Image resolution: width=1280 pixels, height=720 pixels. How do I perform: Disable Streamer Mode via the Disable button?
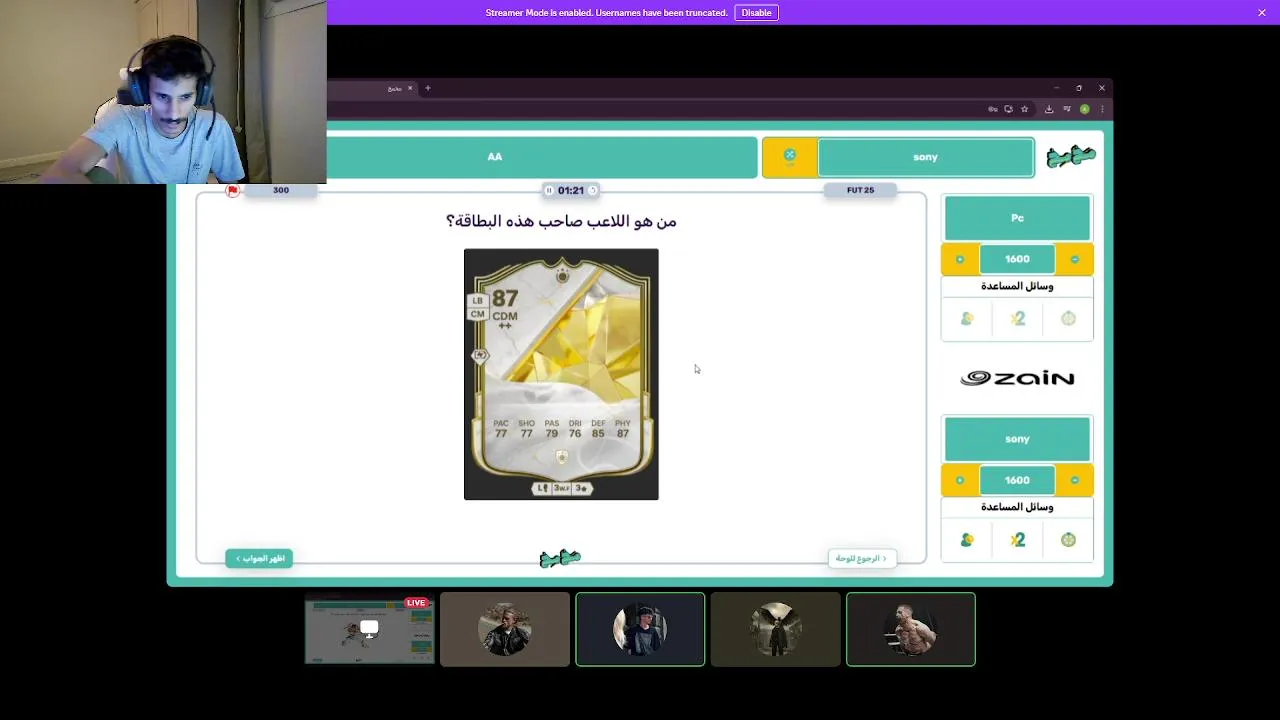756,12
